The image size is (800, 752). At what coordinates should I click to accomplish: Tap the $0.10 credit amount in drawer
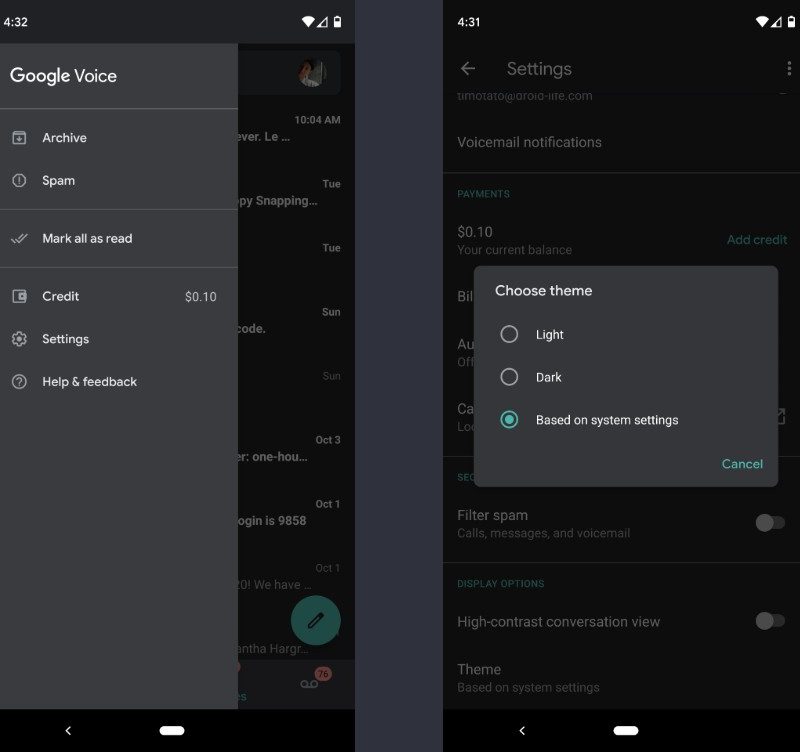pyautogui.click(x=201, y=297)
